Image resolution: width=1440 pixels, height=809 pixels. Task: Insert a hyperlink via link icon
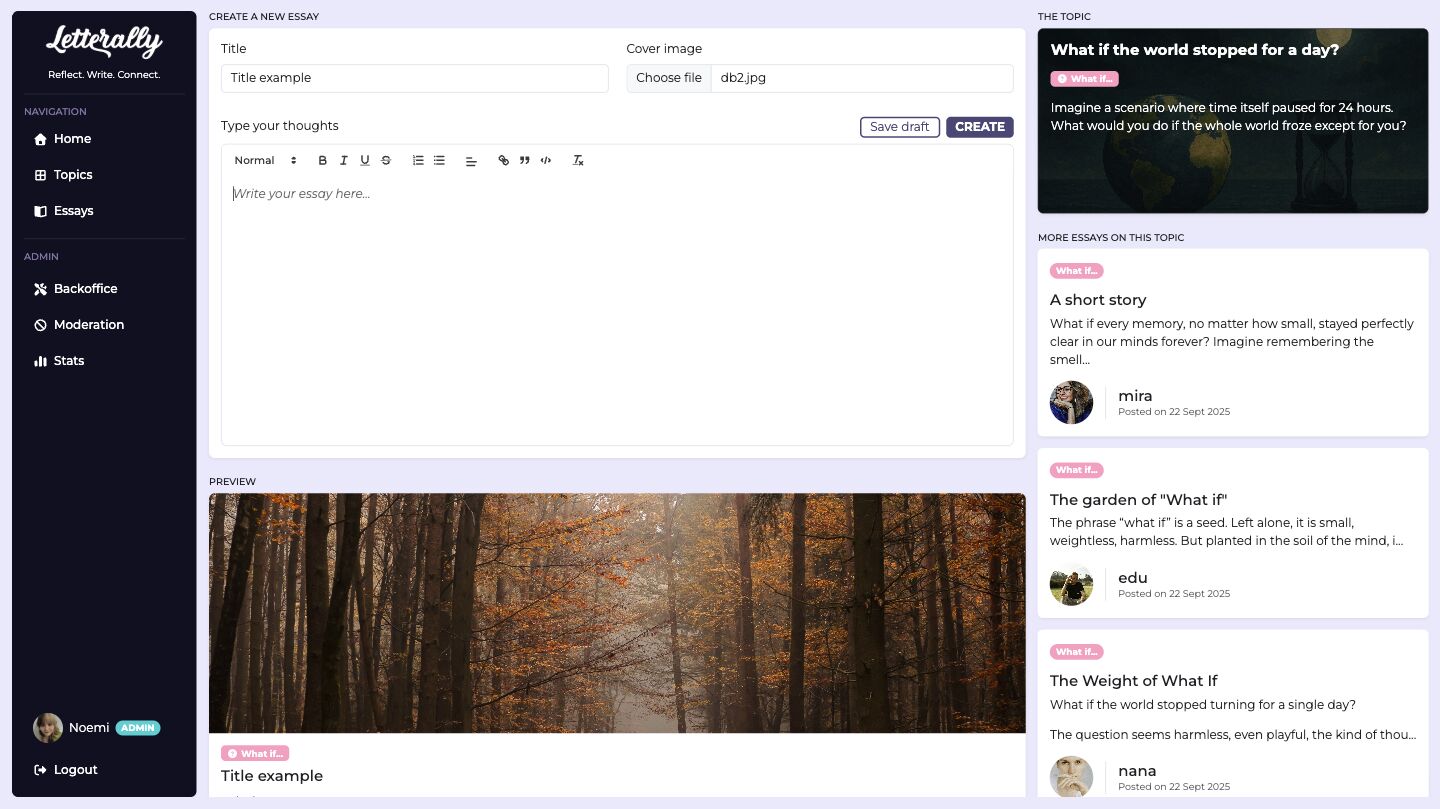point(503,160)
